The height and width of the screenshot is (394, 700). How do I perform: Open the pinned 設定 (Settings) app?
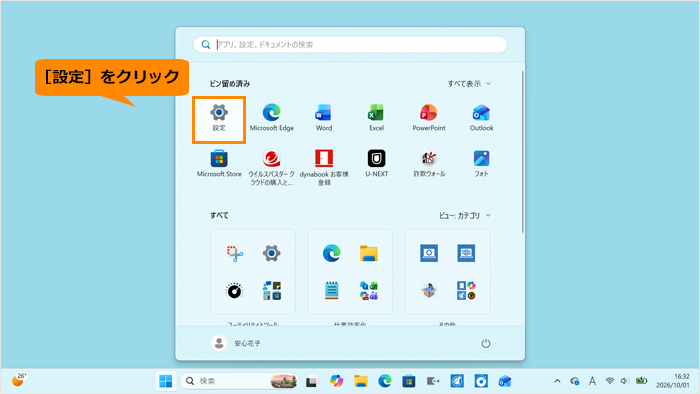coord(219,119)
